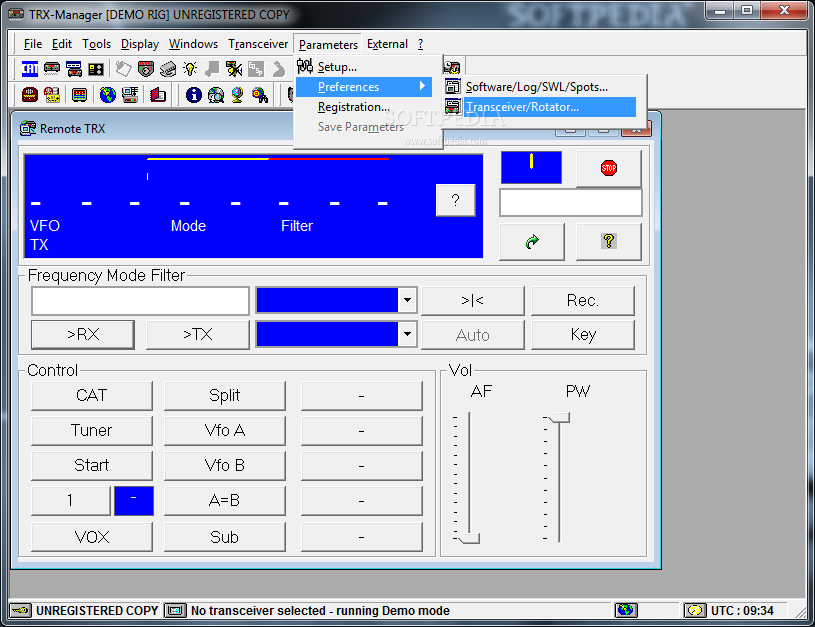
Task: Open the Display menu
Action: click(140, 44)
